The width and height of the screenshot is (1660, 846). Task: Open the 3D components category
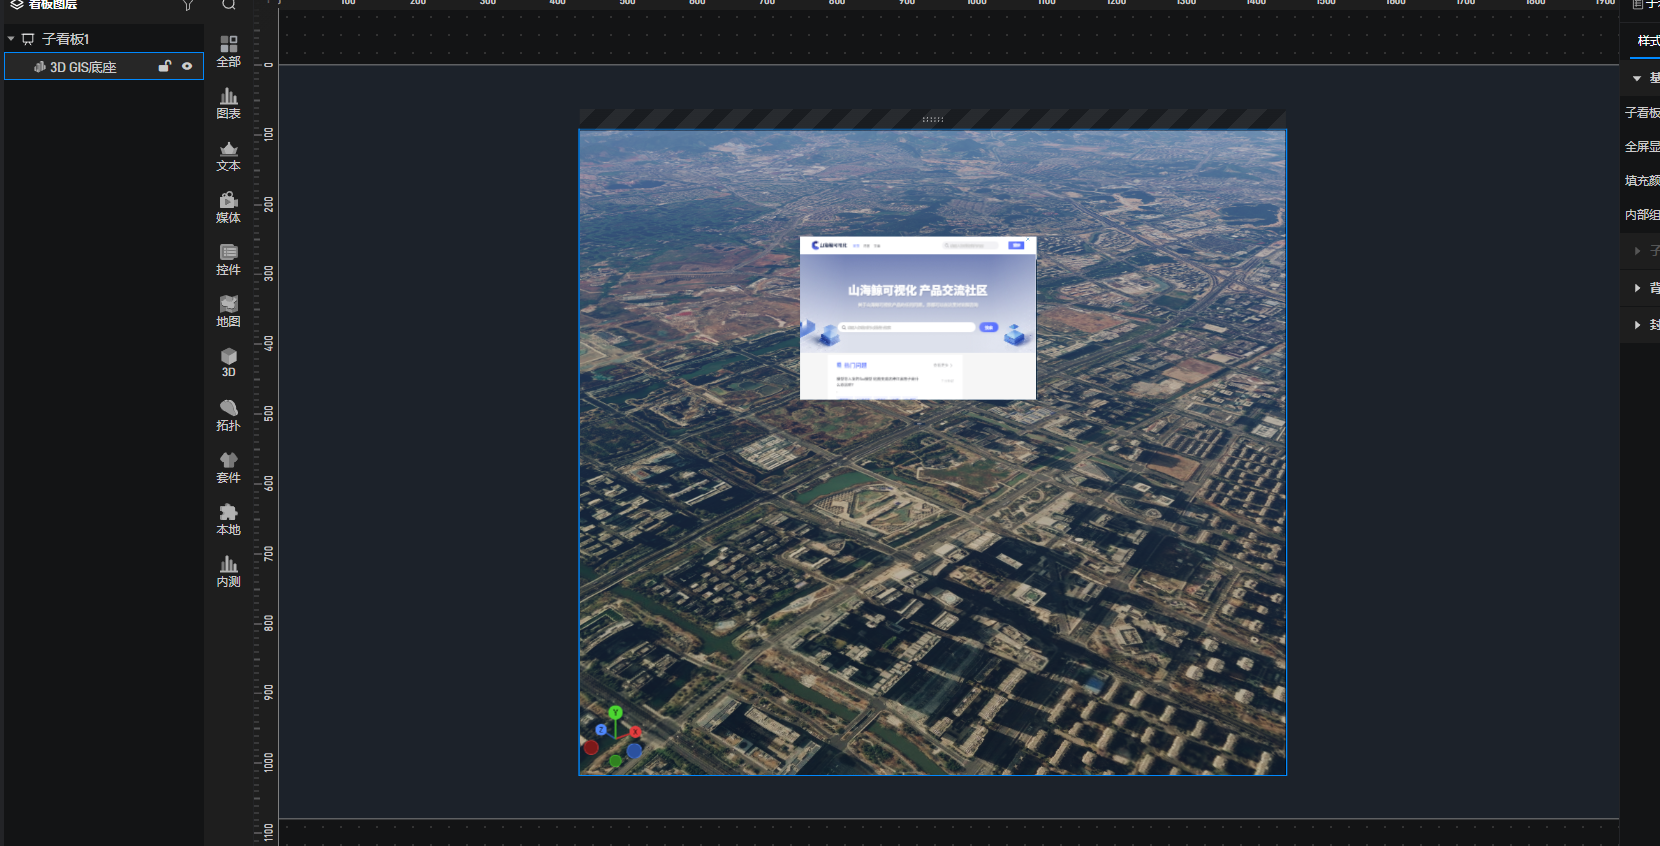pyautogui.click(x=229, y=362)
